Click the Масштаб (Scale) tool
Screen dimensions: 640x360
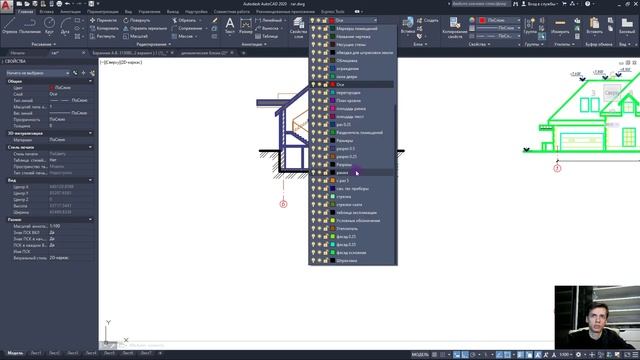point(136,36)
